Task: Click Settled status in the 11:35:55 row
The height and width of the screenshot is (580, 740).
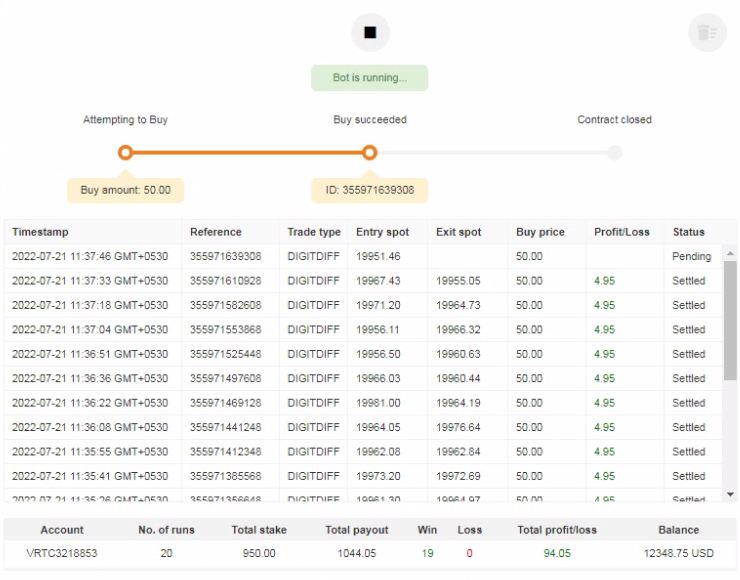Action: coord(689,452)
